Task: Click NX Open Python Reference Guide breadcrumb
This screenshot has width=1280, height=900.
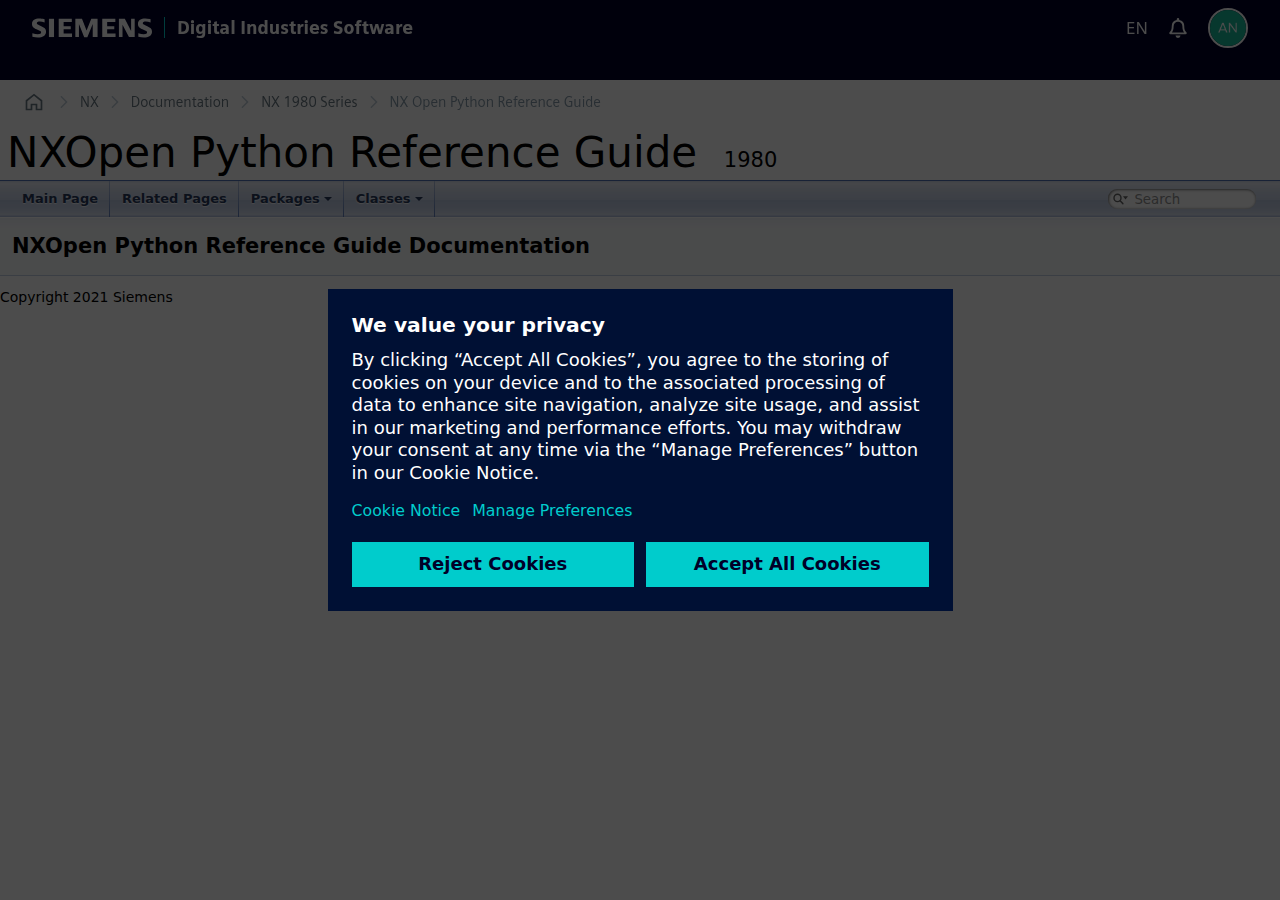Action: pyautogui.click(x=495, y=102)
